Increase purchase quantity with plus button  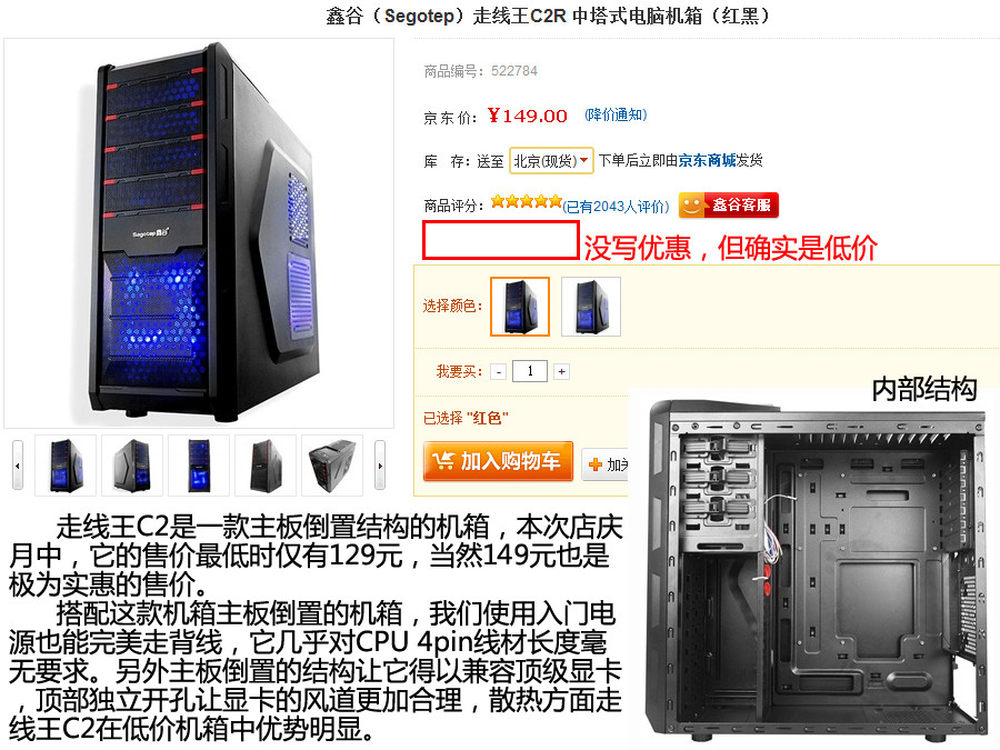click(x=561, y=372)
